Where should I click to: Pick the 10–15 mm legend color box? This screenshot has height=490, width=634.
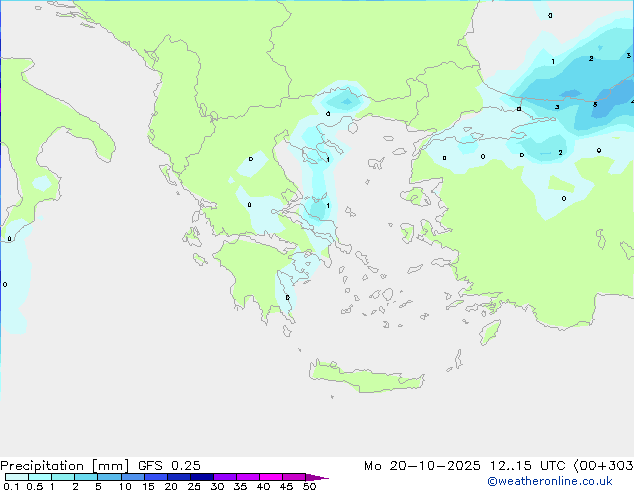(x=132, y=477)
